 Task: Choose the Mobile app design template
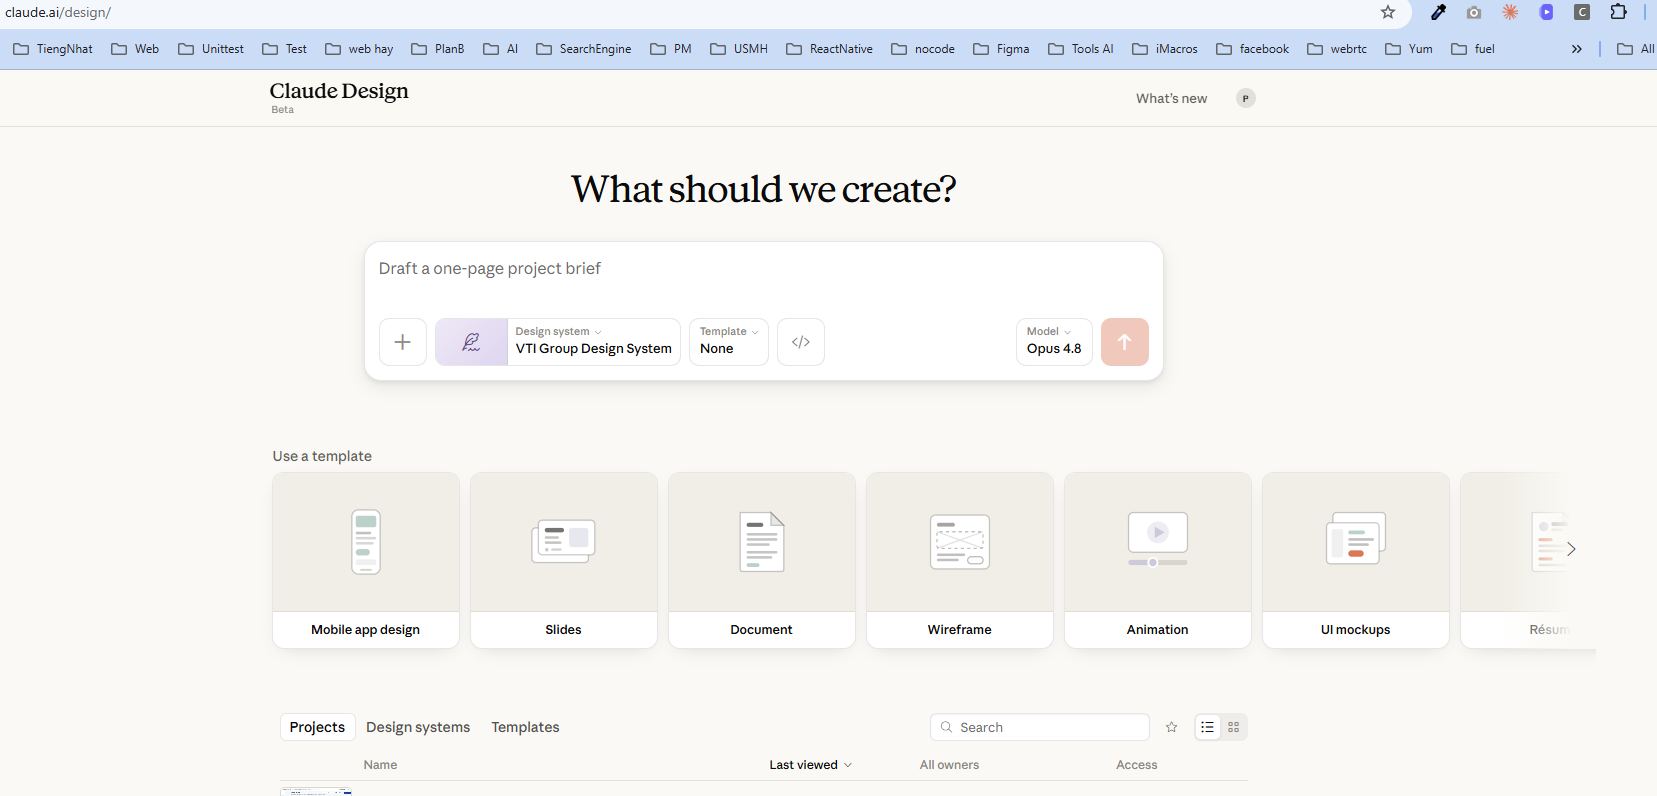pyautogui.click(x=366, y=560)
